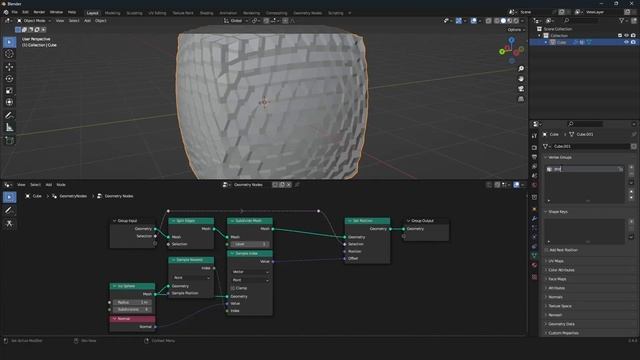Screen dimensions: 640x360
Task: Select the Add Cube tool in viewport toolbar
Action: click(x=9, y=141)
